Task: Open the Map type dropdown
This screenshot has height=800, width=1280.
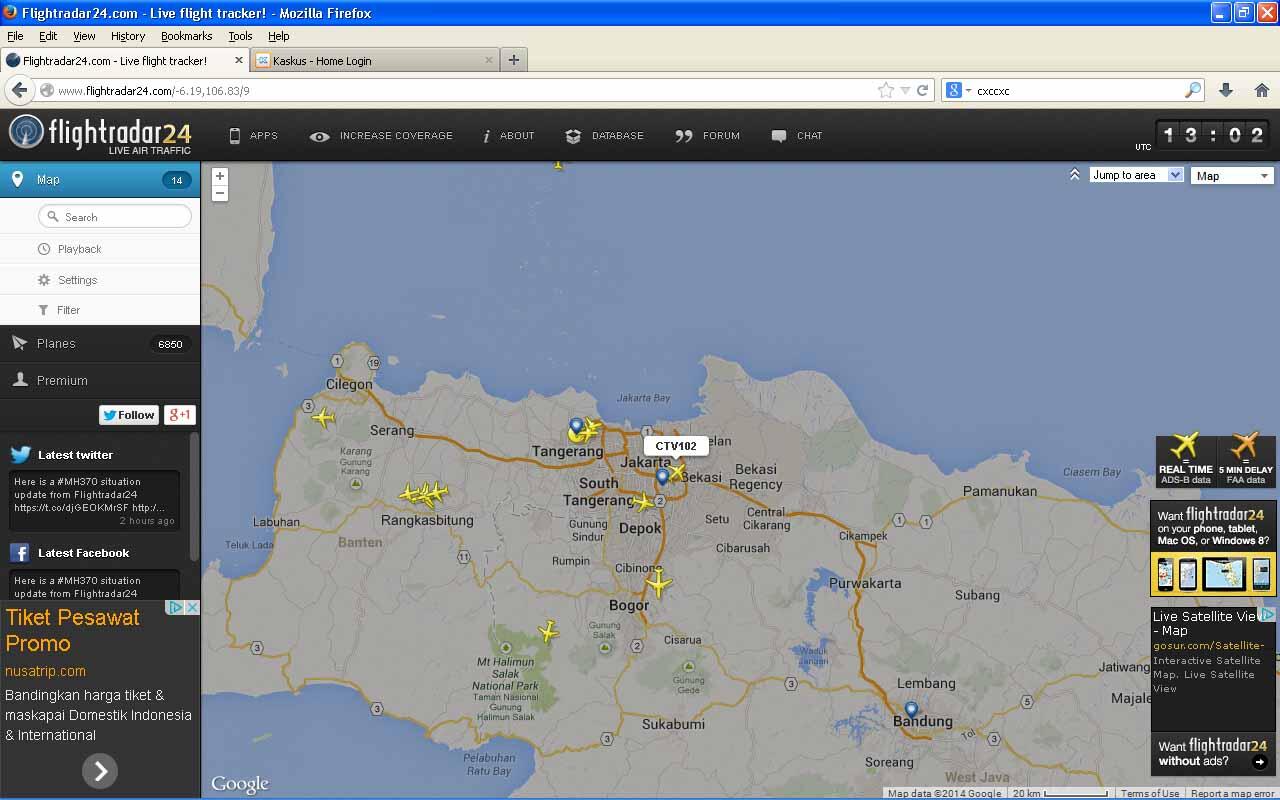Action: point(1232,175)
